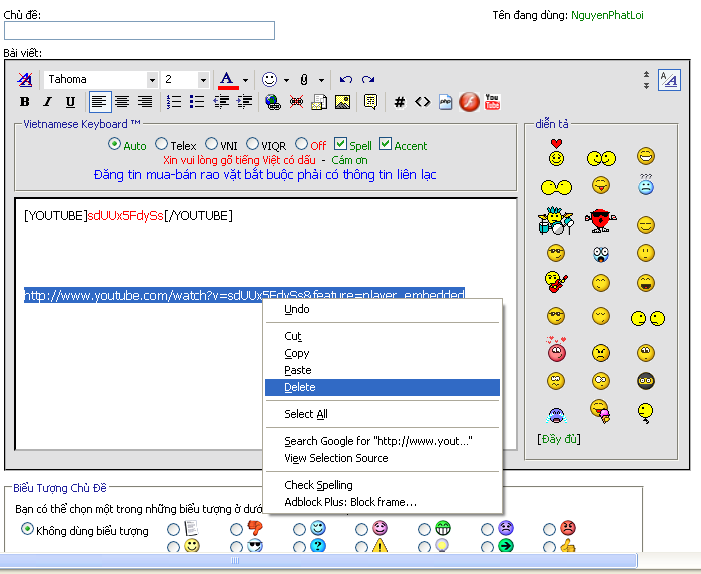Open the font size dropdown

pyautogui.click(x=203, y=79)
